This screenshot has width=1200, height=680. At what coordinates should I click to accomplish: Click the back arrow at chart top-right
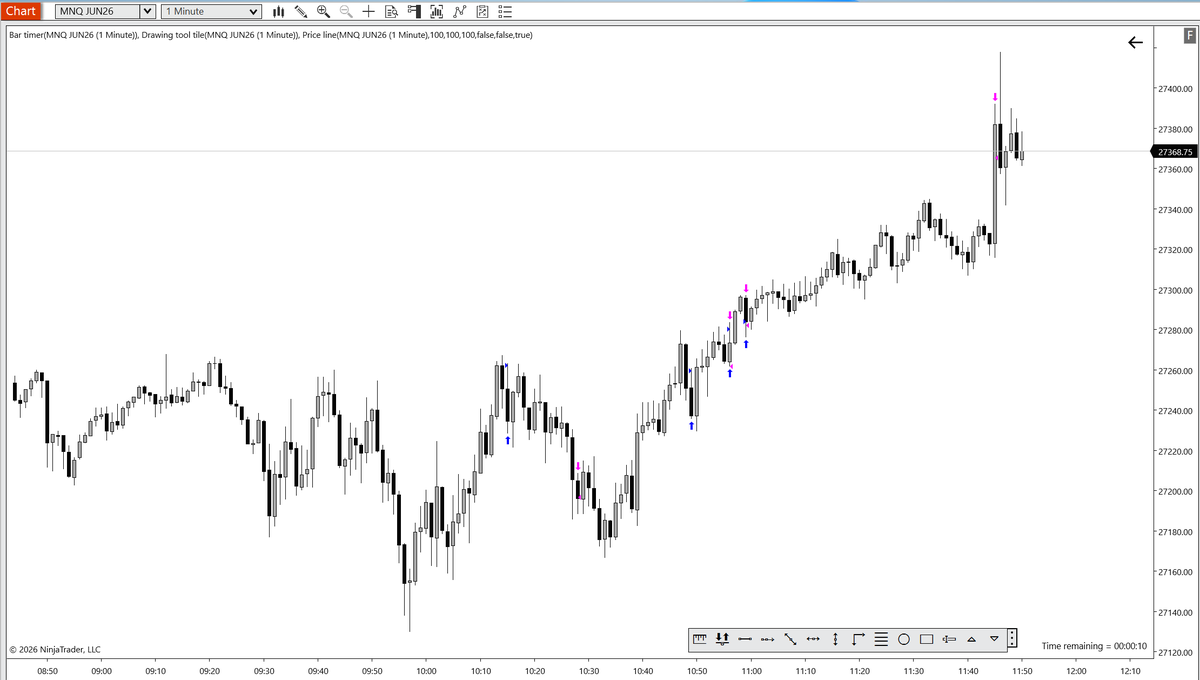pos(1135,43)
